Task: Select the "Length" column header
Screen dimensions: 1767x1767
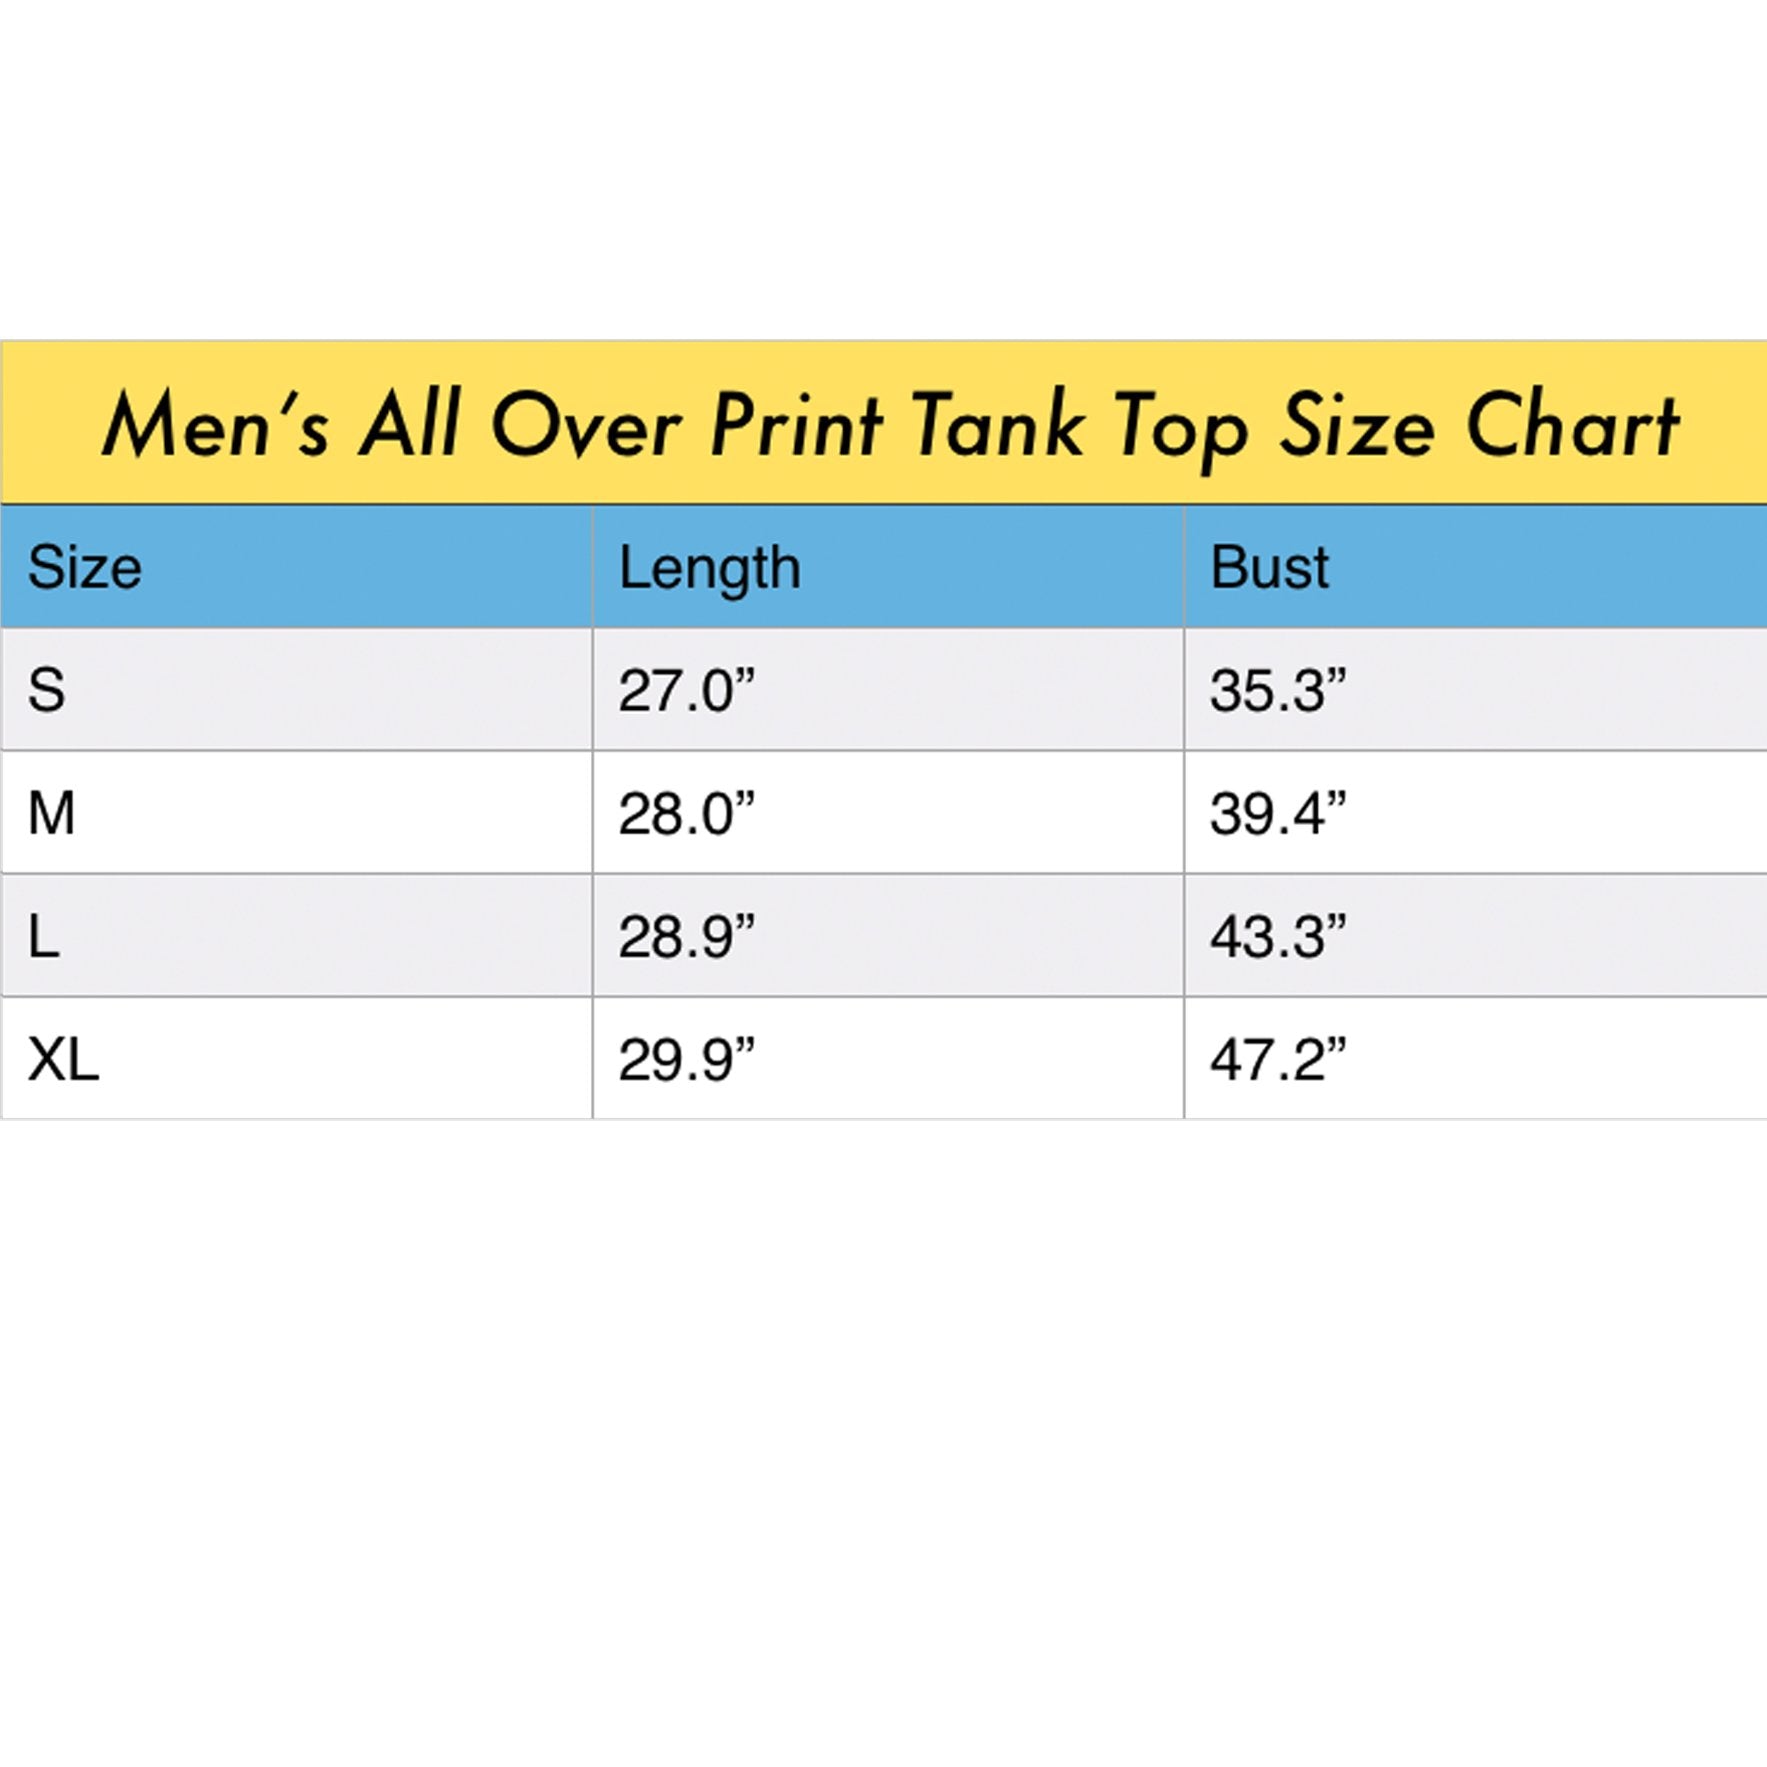Action: pos(709,569)
